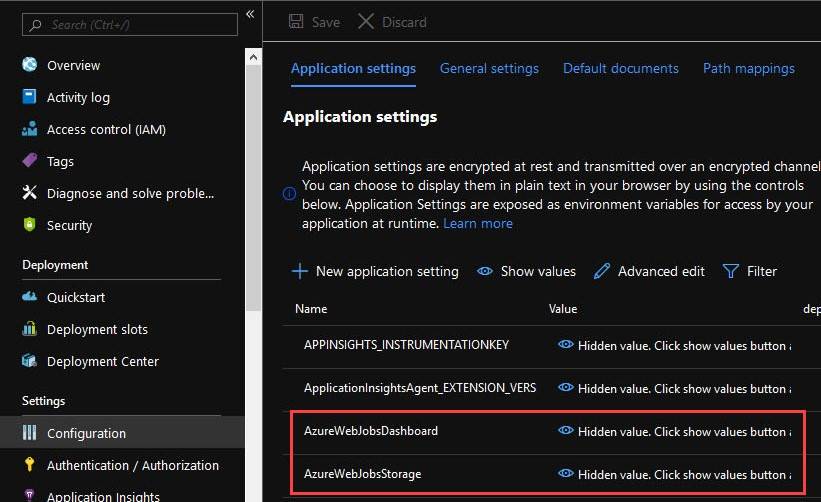Click Show values button
Viewport: 821px width, 502px height.
tap(526, 271)
